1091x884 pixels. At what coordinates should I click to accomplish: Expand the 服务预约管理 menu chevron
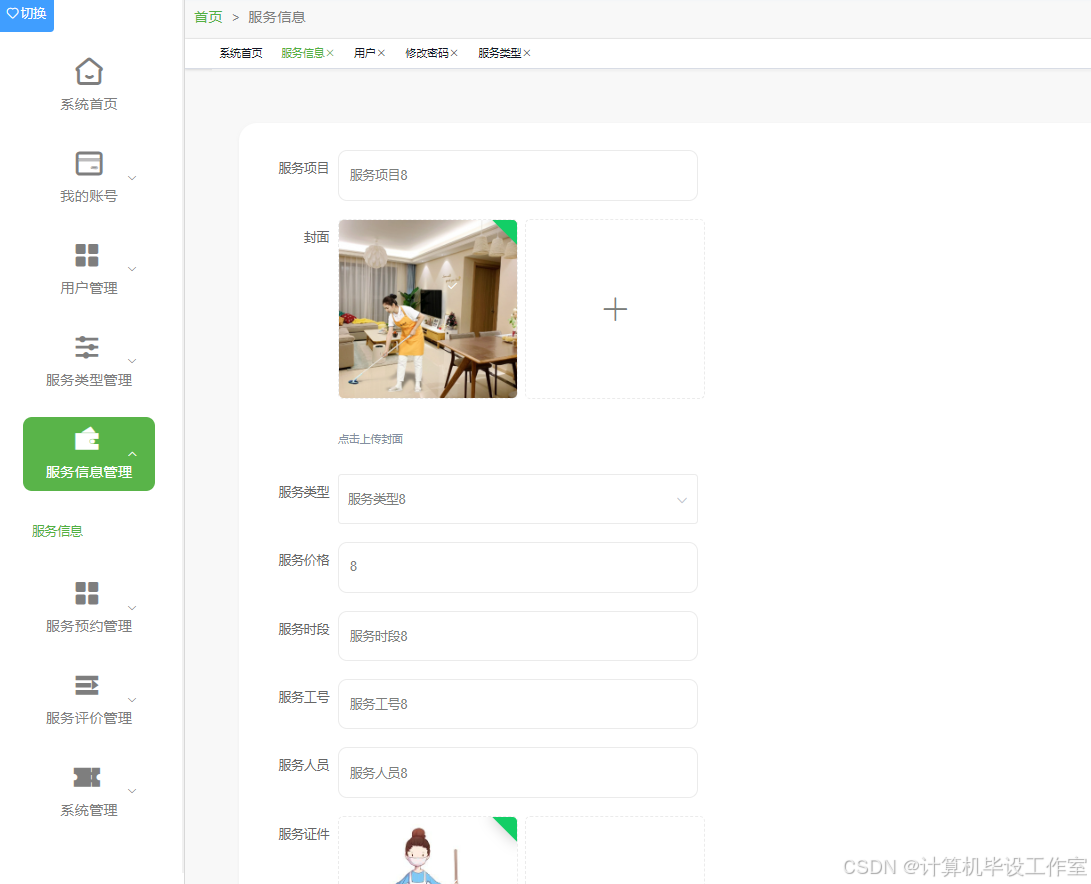(x=132, y=608)
